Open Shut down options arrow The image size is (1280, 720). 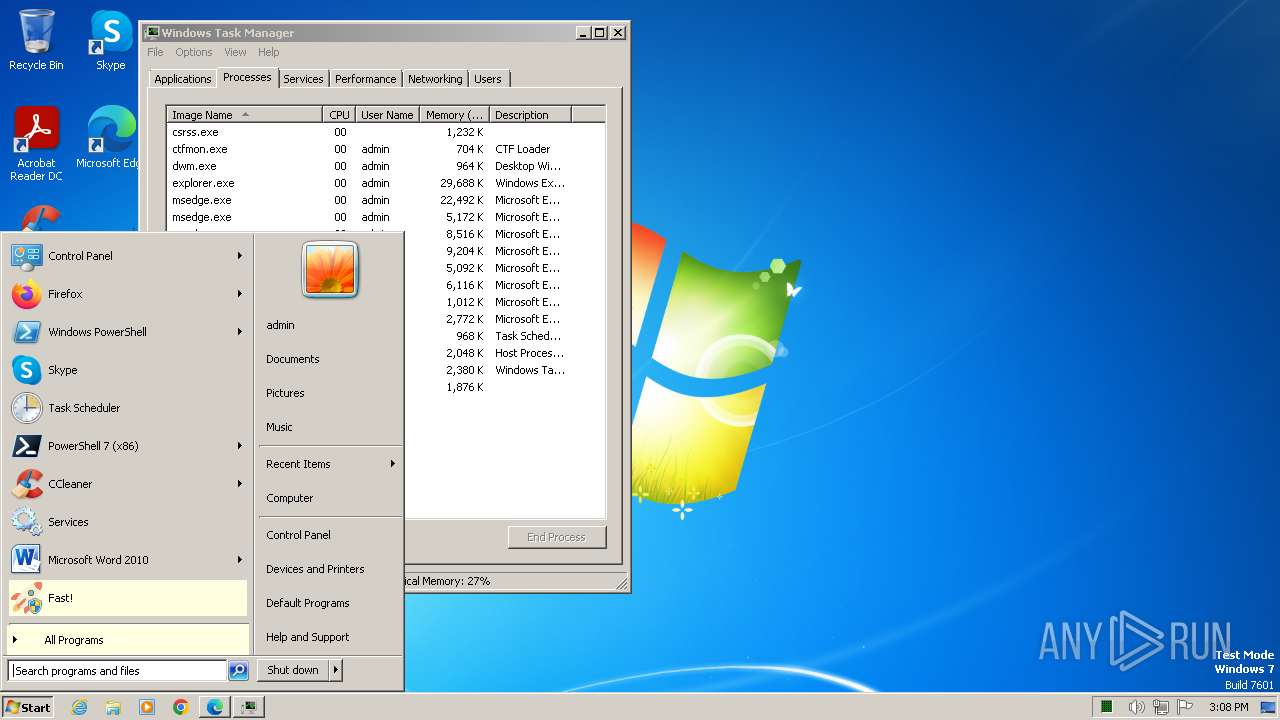coord(336,670)
